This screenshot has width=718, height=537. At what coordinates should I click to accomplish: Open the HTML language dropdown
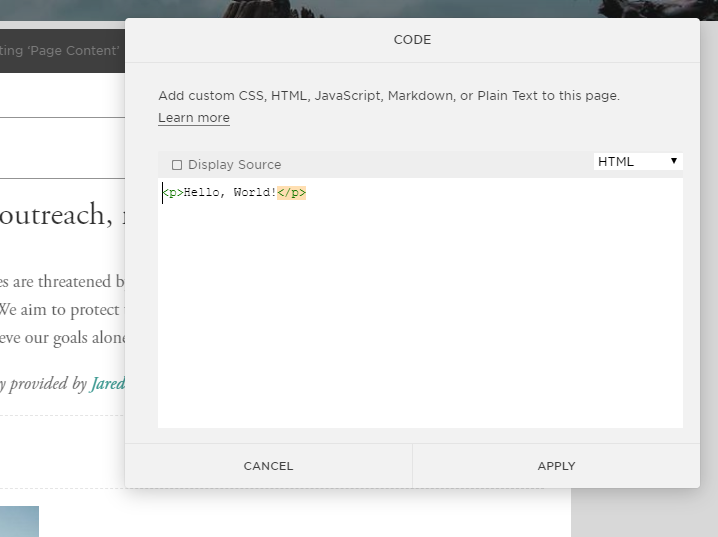pos(638,162)
